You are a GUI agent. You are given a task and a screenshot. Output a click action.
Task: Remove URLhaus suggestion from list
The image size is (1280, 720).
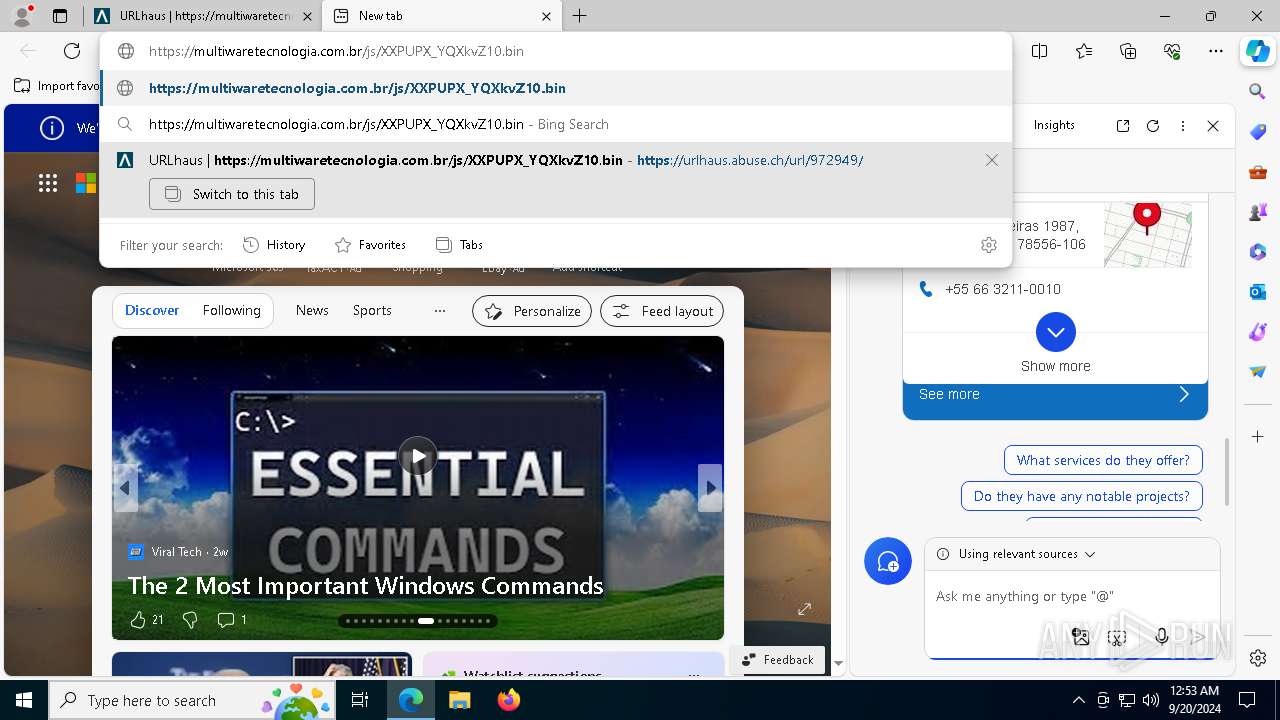(991, 160)
